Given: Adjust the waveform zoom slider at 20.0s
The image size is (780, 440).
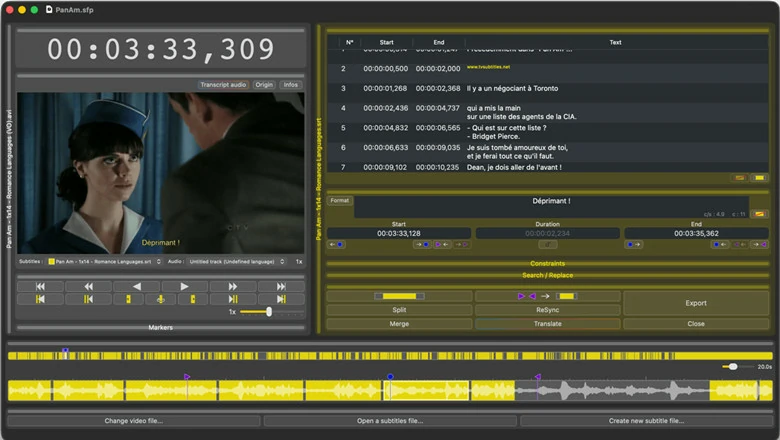Looking at the screenshot, I should point(733,366).
